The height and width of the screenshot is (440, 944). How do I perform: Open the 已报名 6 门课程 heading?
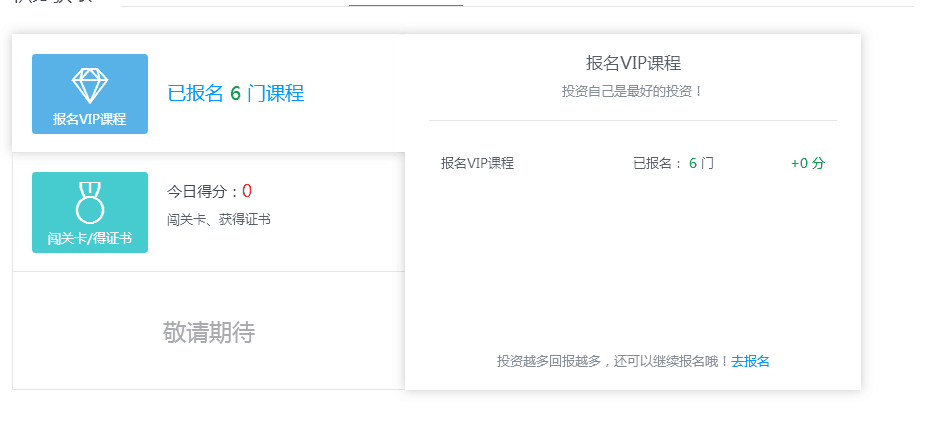[235, 94]
